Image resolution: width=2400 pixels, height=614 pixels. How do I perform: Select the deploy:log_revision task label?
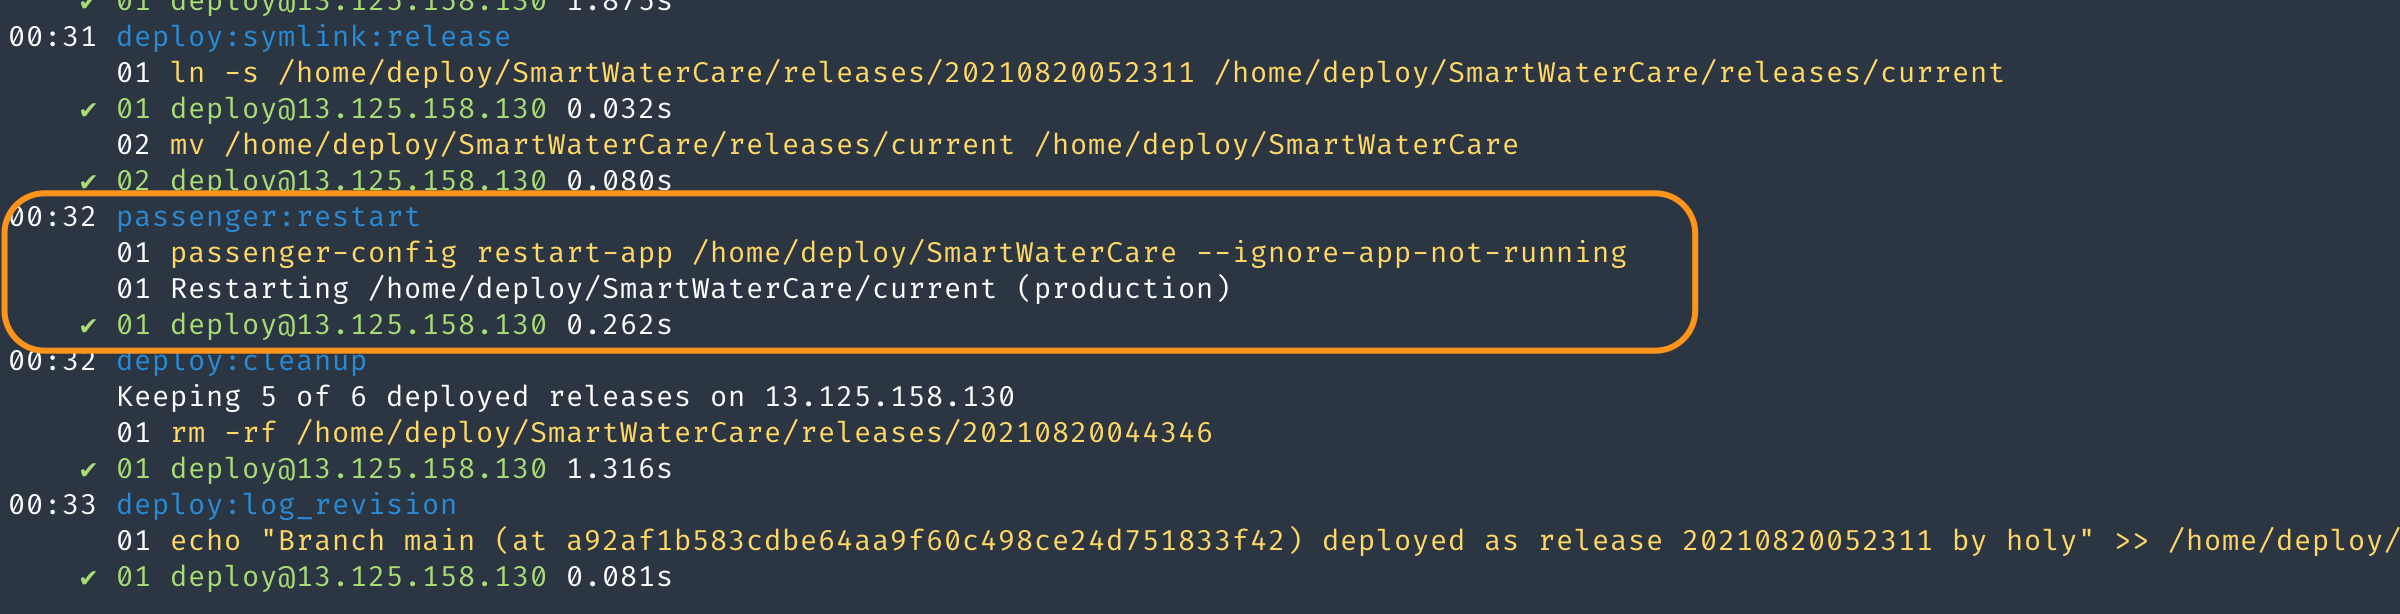point(286,505)
